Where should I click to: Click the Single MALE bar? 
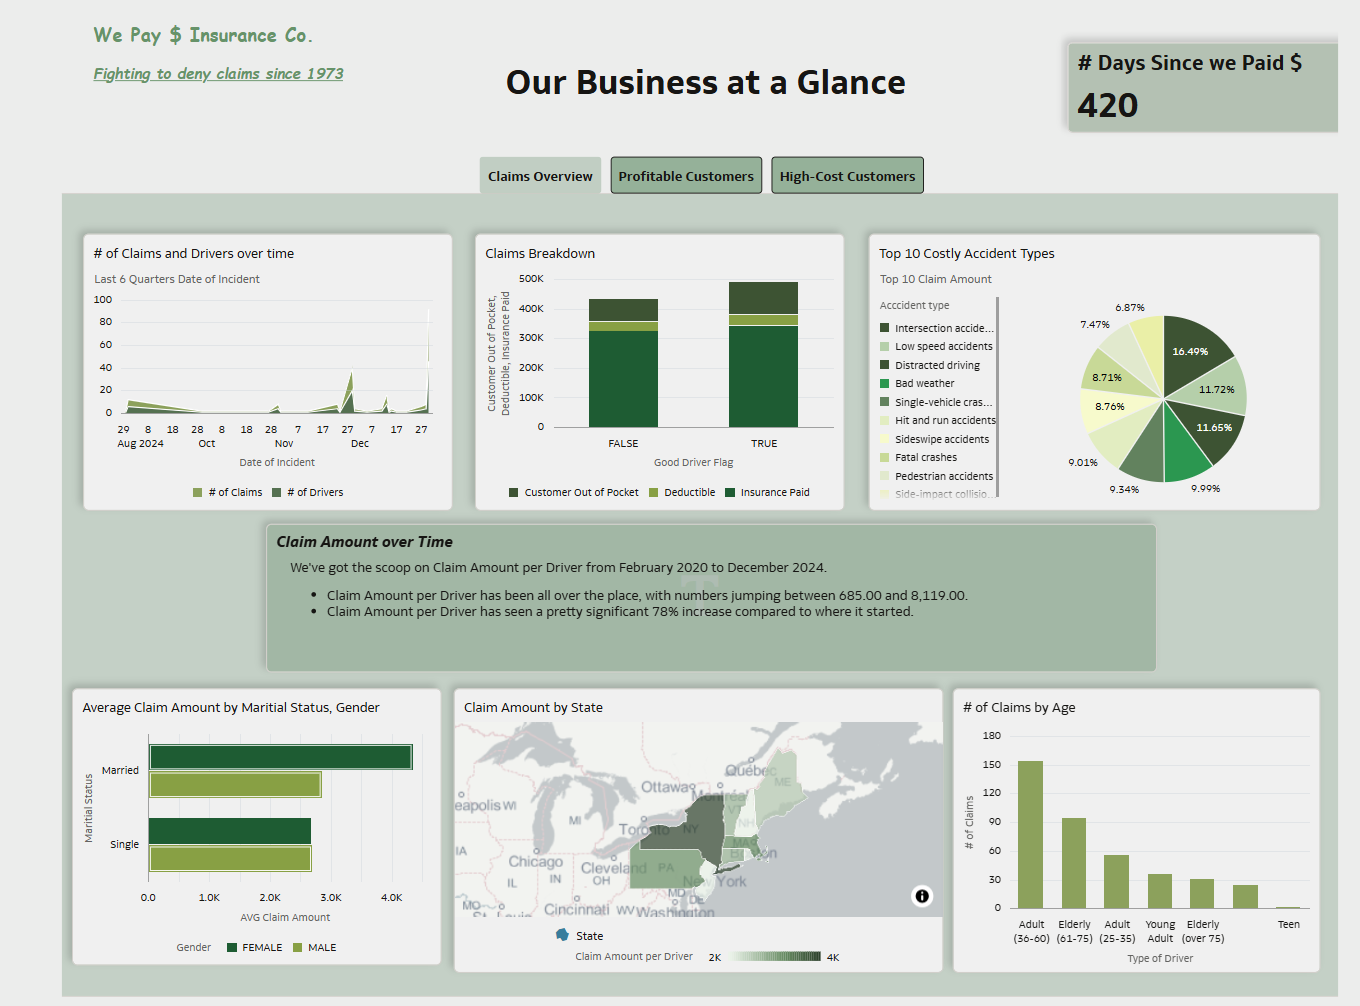tap(230, 858)
